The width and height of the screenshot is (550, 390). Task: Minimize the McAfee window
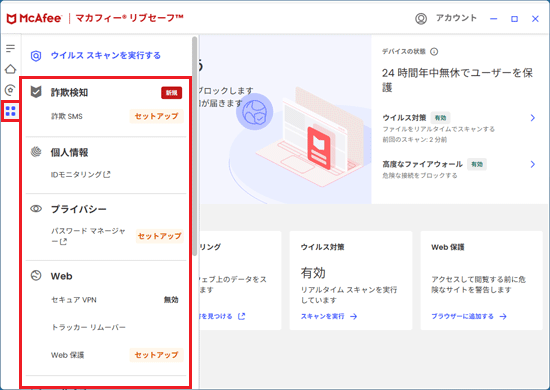[x=494, y=19]
